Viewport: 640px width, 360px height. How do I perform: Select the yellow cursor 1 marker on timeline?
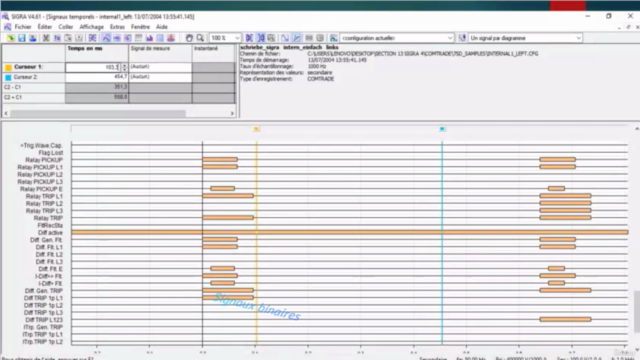click(x=256, y=129)
